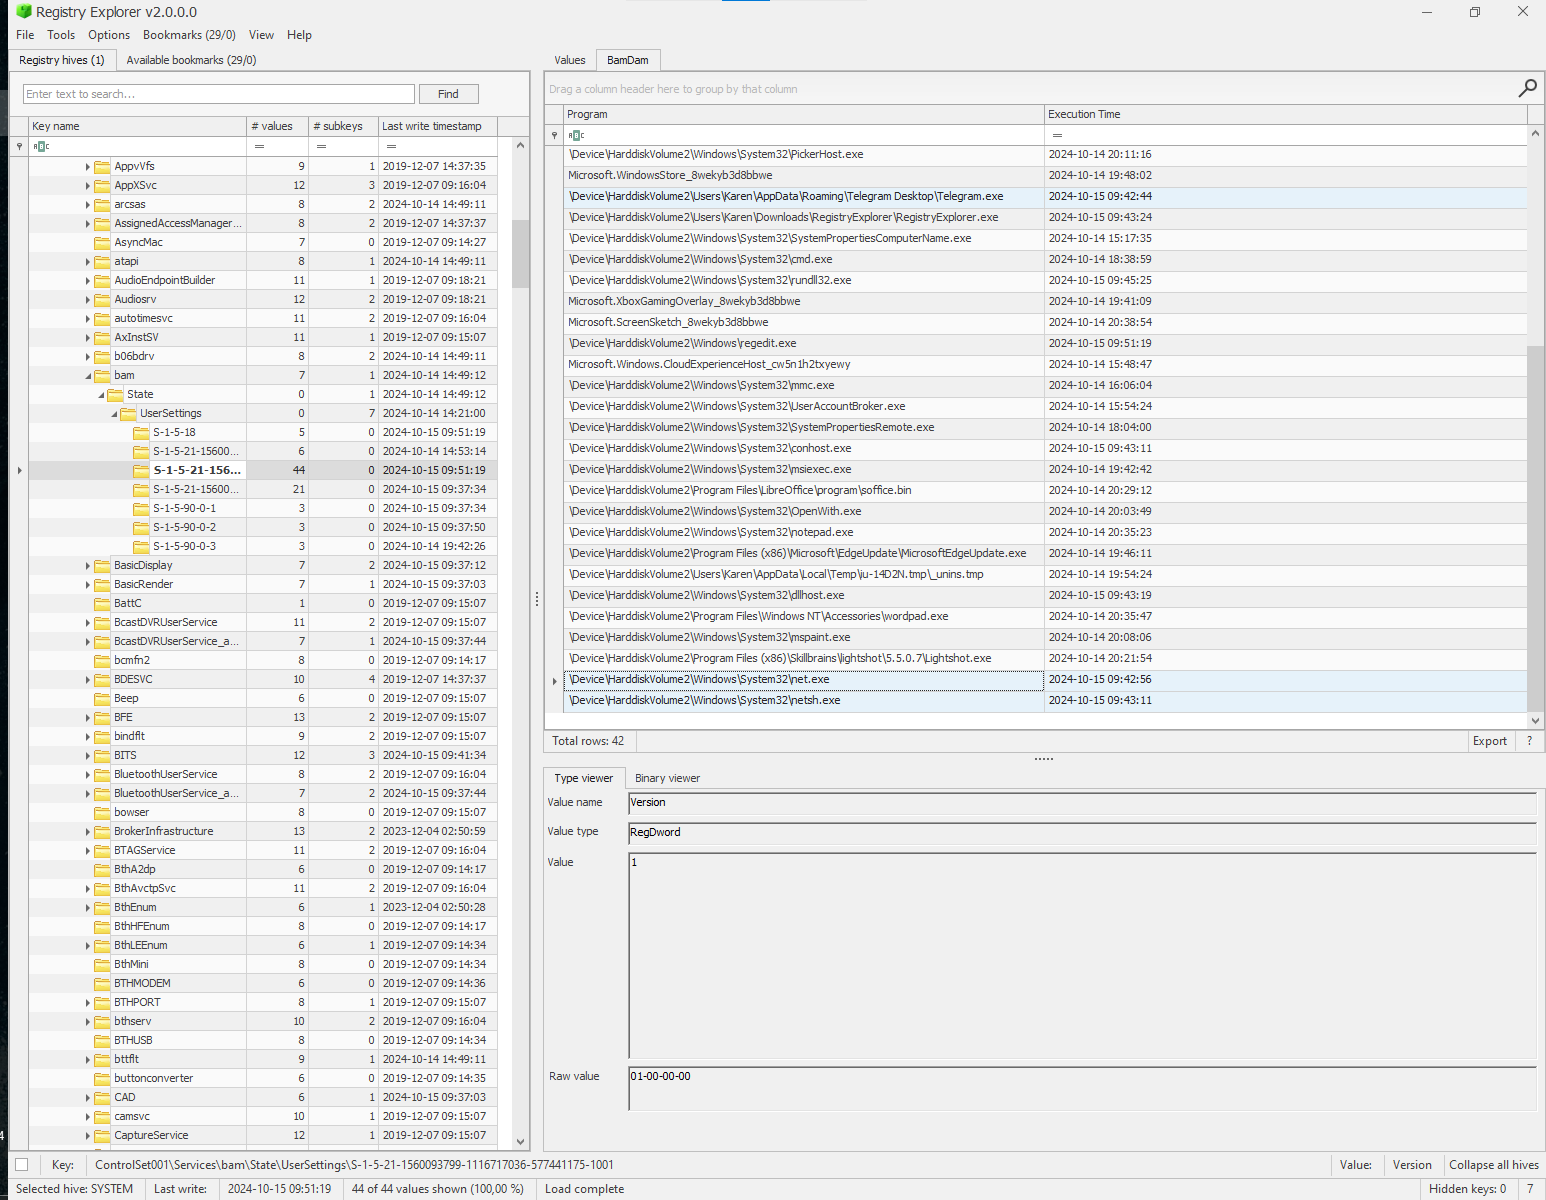Click the Execution Time filter operator icon

click(x=1057, y=135)
